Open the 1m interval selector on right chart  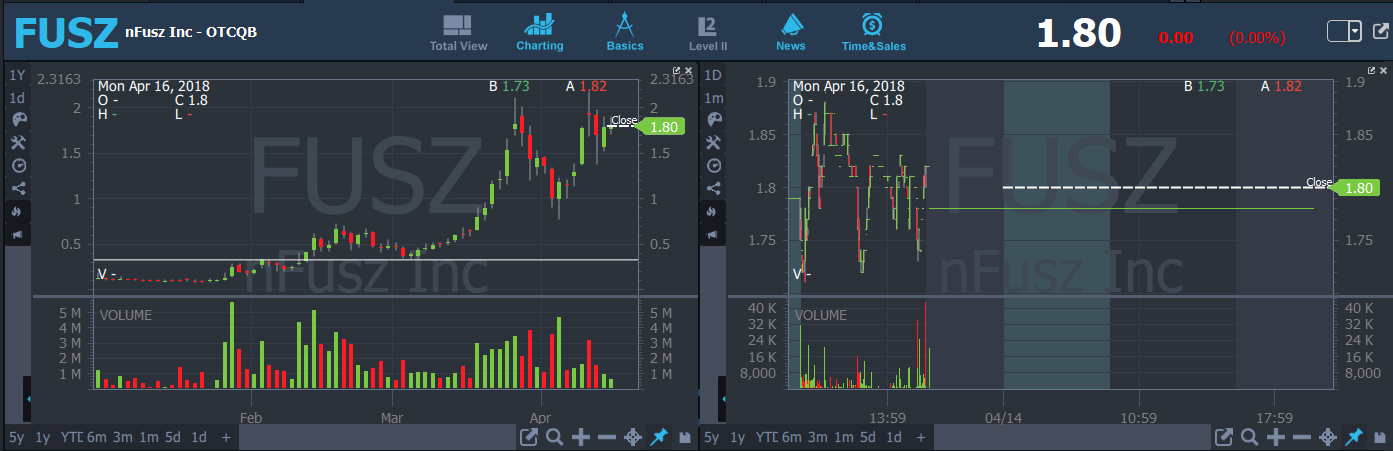click(x=714, y=98)
